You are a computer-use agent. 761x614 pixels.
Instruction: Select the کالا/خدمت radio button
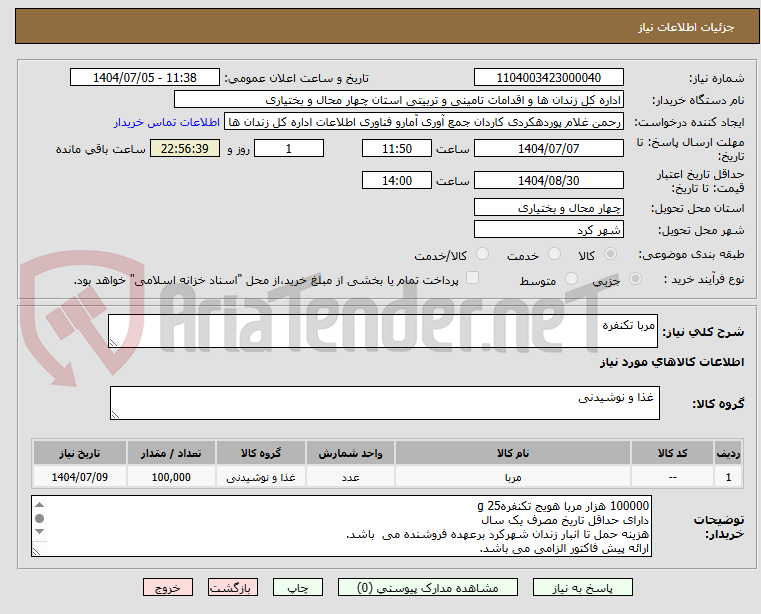click(482, 254)
